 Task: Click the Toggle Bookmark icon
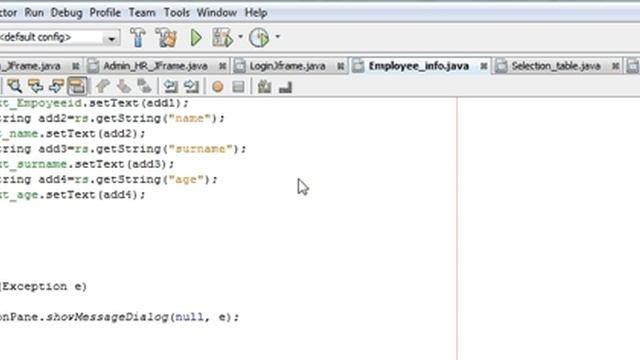point(144,87)
